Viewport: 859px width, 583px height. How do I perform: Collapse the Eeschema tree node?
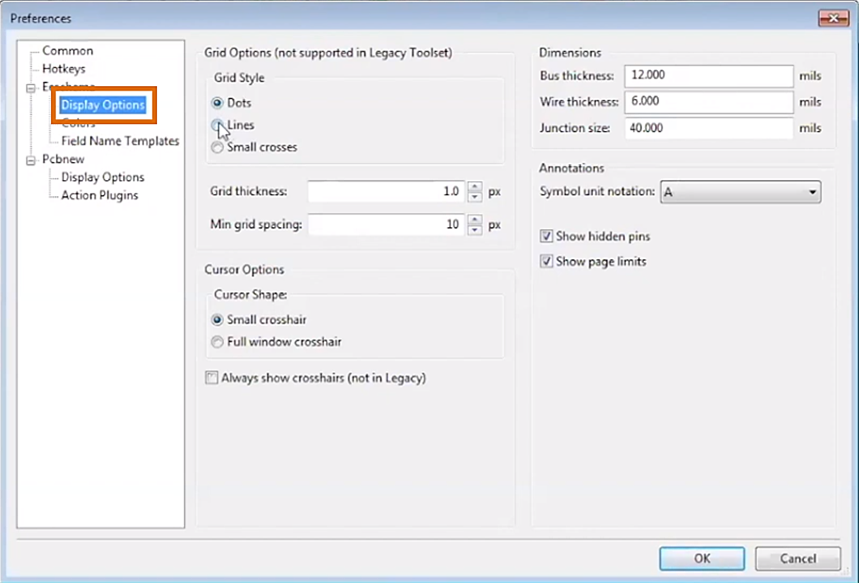(x=31, y=88)
